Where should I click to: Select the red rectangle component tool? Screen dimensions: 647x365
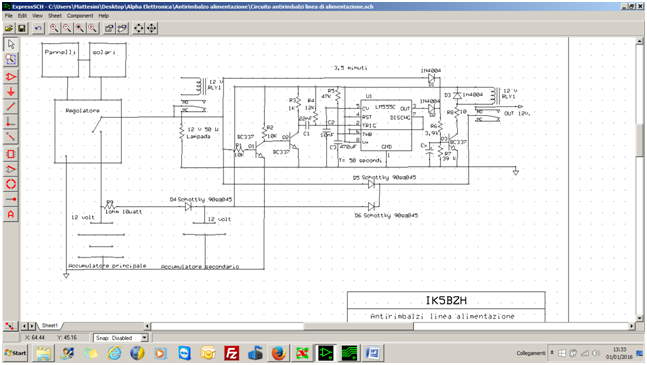pyautogui.click(x=11, y=154)
